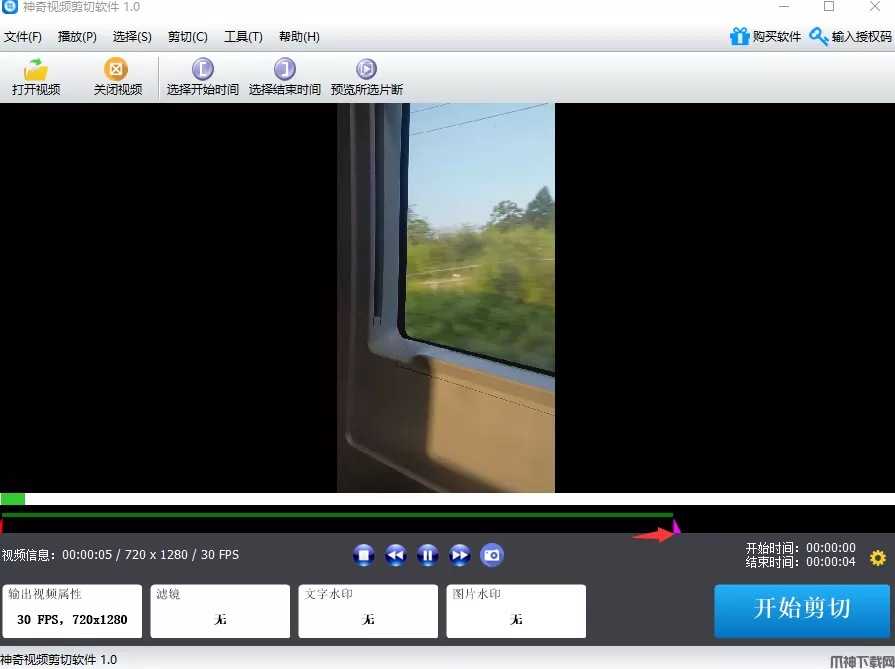Open the Help (帮助) menu

[299, 37]
